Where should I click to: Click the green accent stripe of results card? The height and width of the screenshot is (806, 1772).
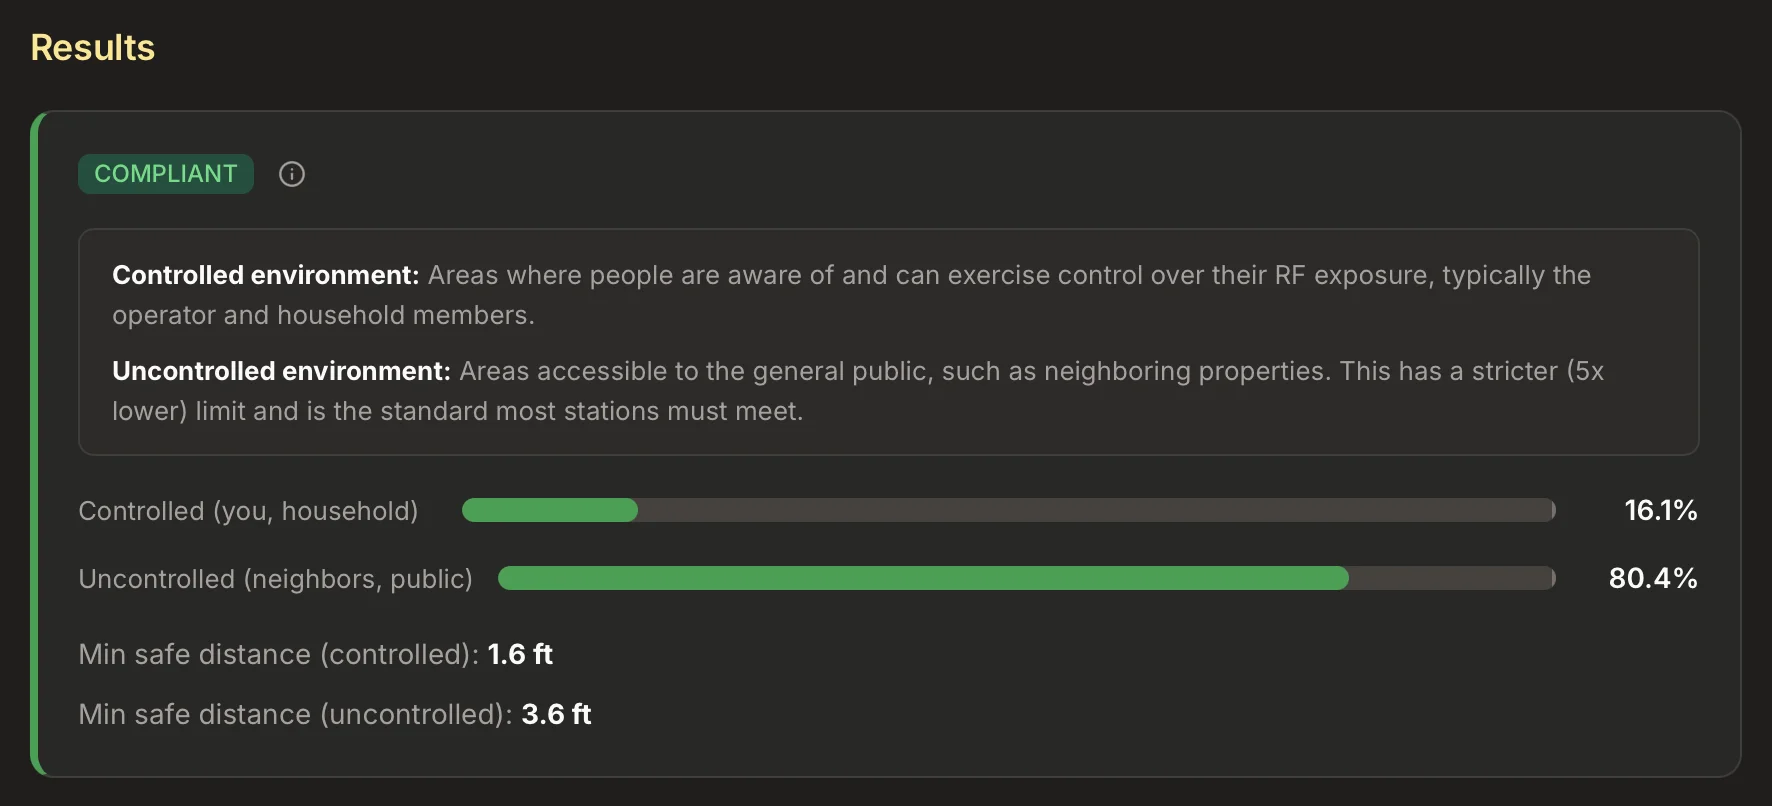click(35, 444)
